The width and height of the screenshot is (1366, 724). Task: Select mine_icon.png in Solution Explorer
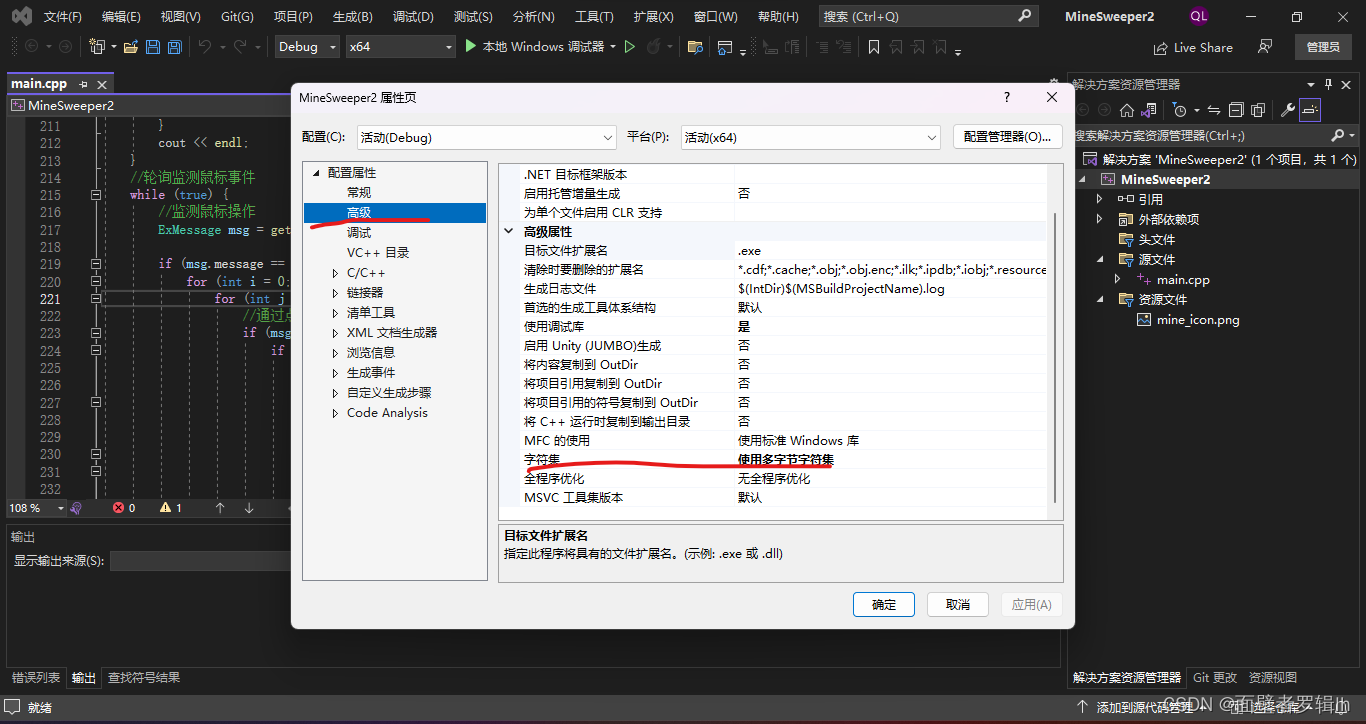click(x=1198, y=320)
